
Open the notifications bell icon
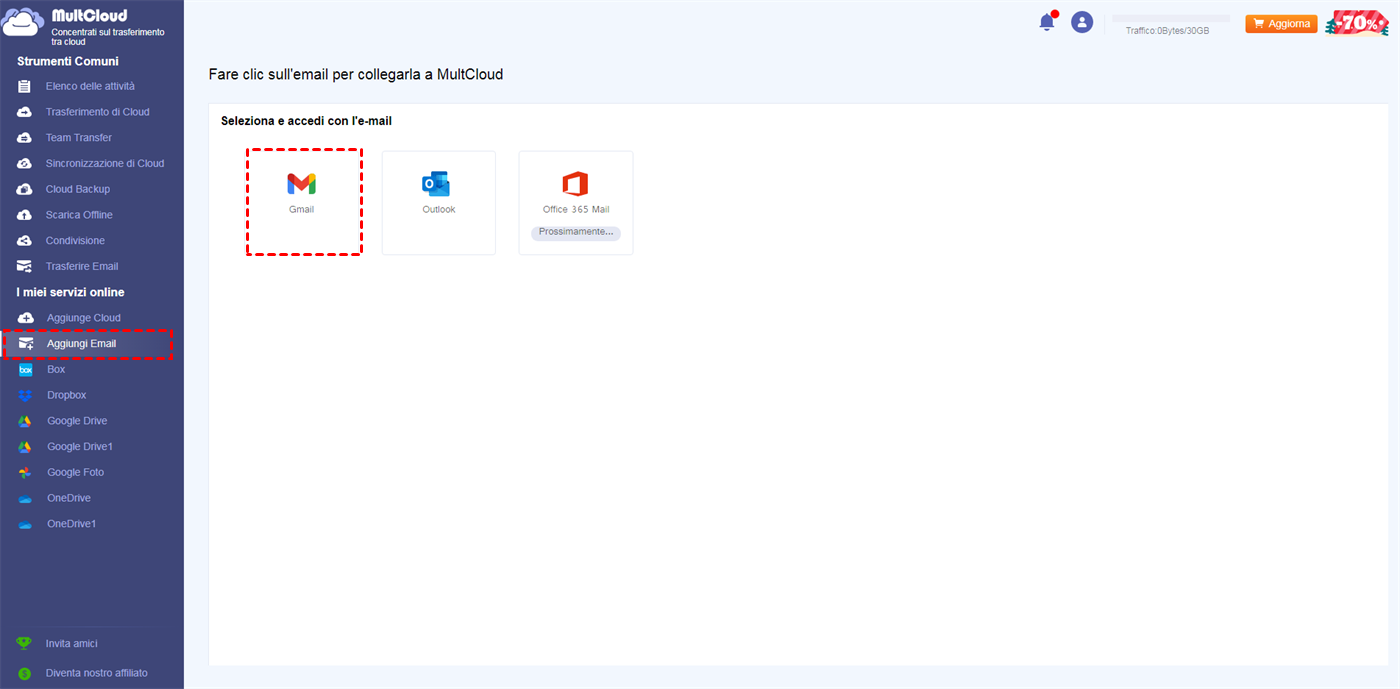click(1047, 21)
